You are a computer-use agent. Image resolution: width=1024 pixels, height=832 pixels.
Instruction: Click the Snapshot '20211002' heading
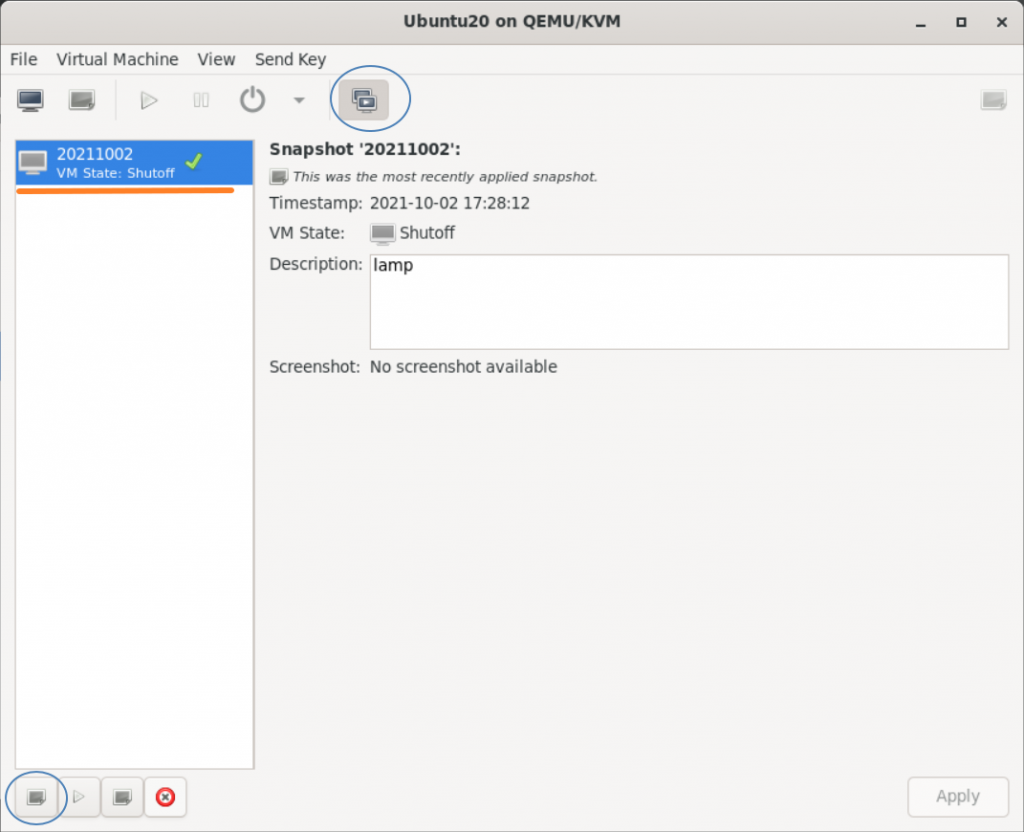(x=365, y=150)
